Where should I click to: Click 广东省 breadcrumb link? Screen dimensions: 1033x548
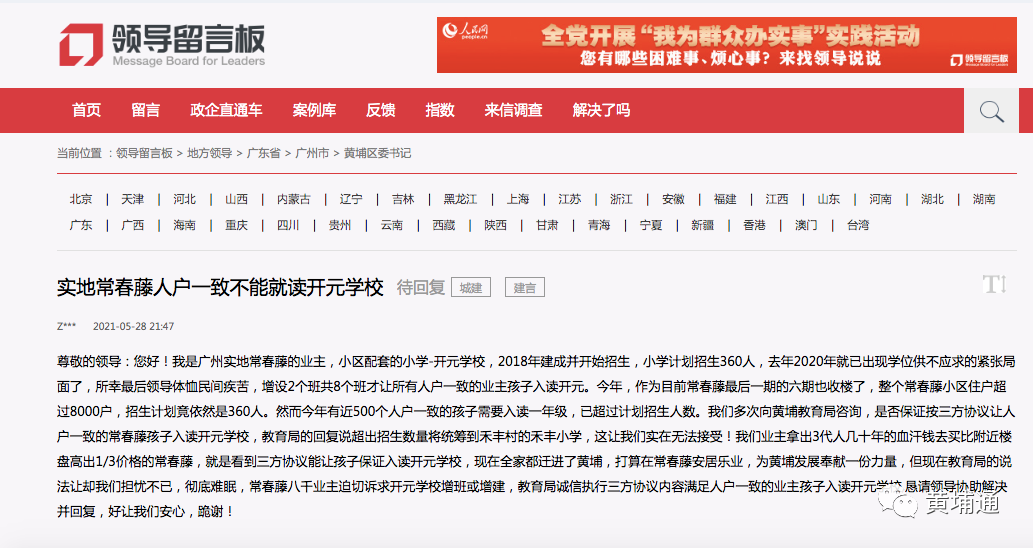[264, 153]
